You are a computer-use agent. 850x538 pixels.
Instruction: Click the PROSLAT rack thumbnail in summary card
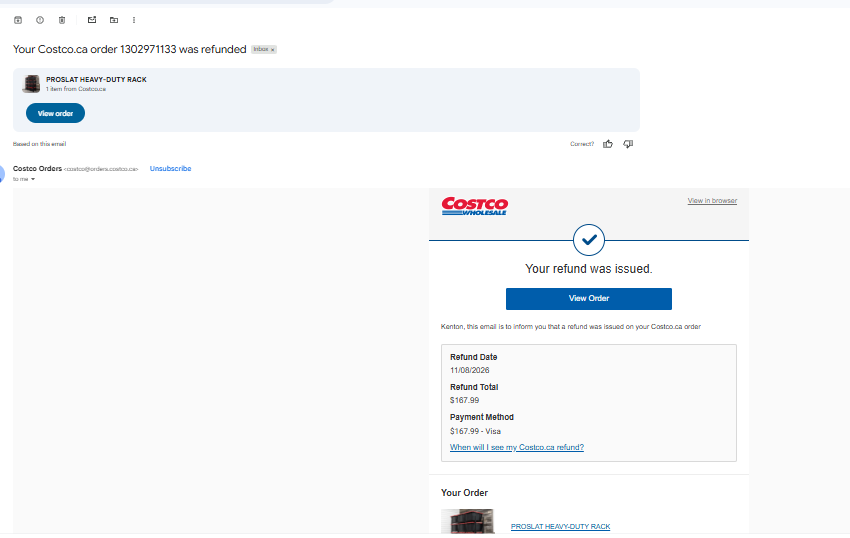coord(31,84)
